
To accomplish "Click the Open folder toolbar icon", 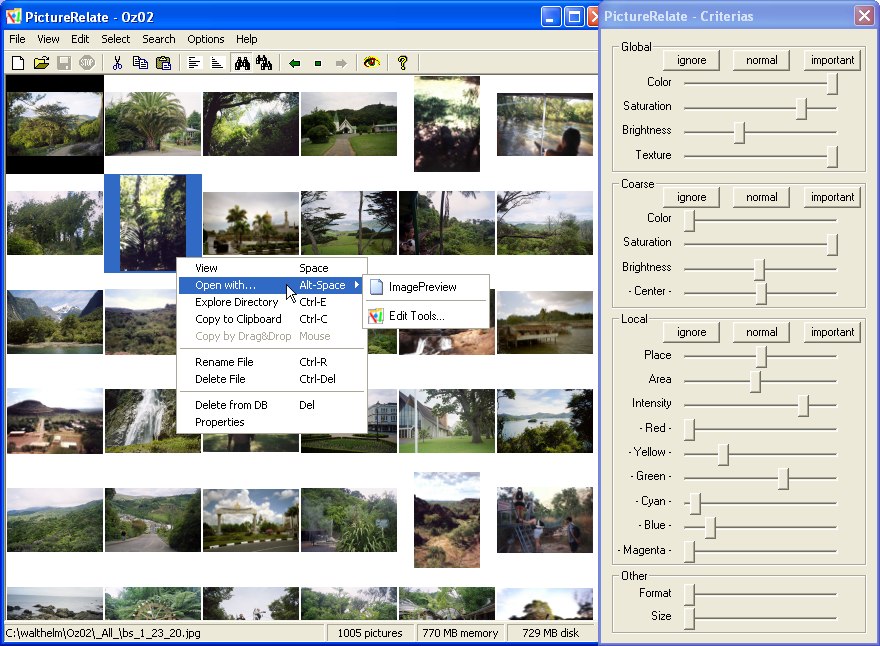I will [x=41, y=63].
